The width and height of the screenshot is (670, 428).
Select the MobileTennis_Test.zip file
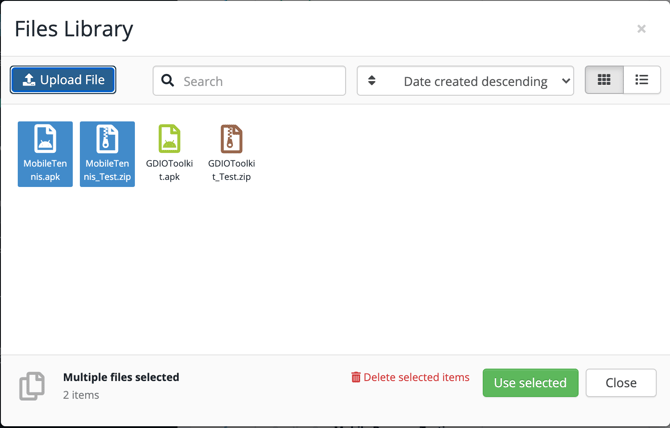107,154
